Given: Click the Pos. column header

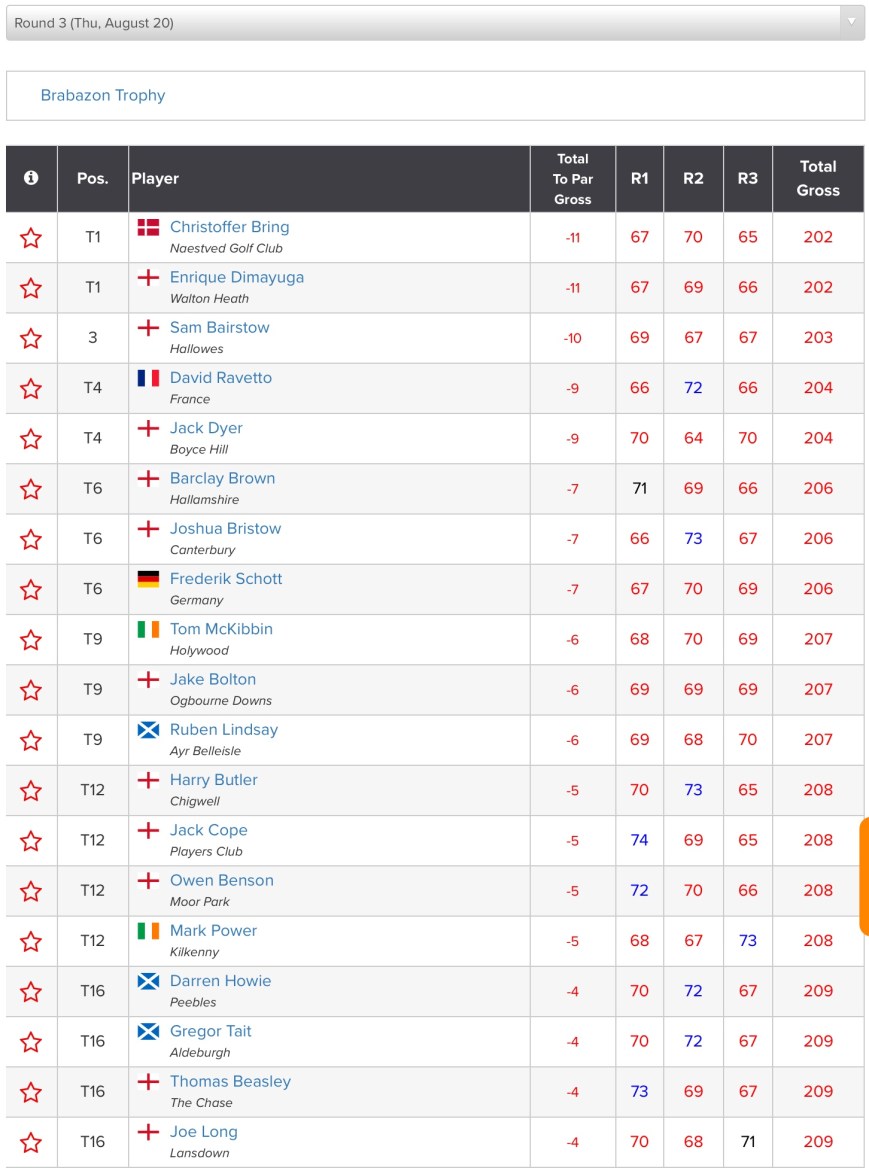Looking at the screenshot, I should coord(92,178).
